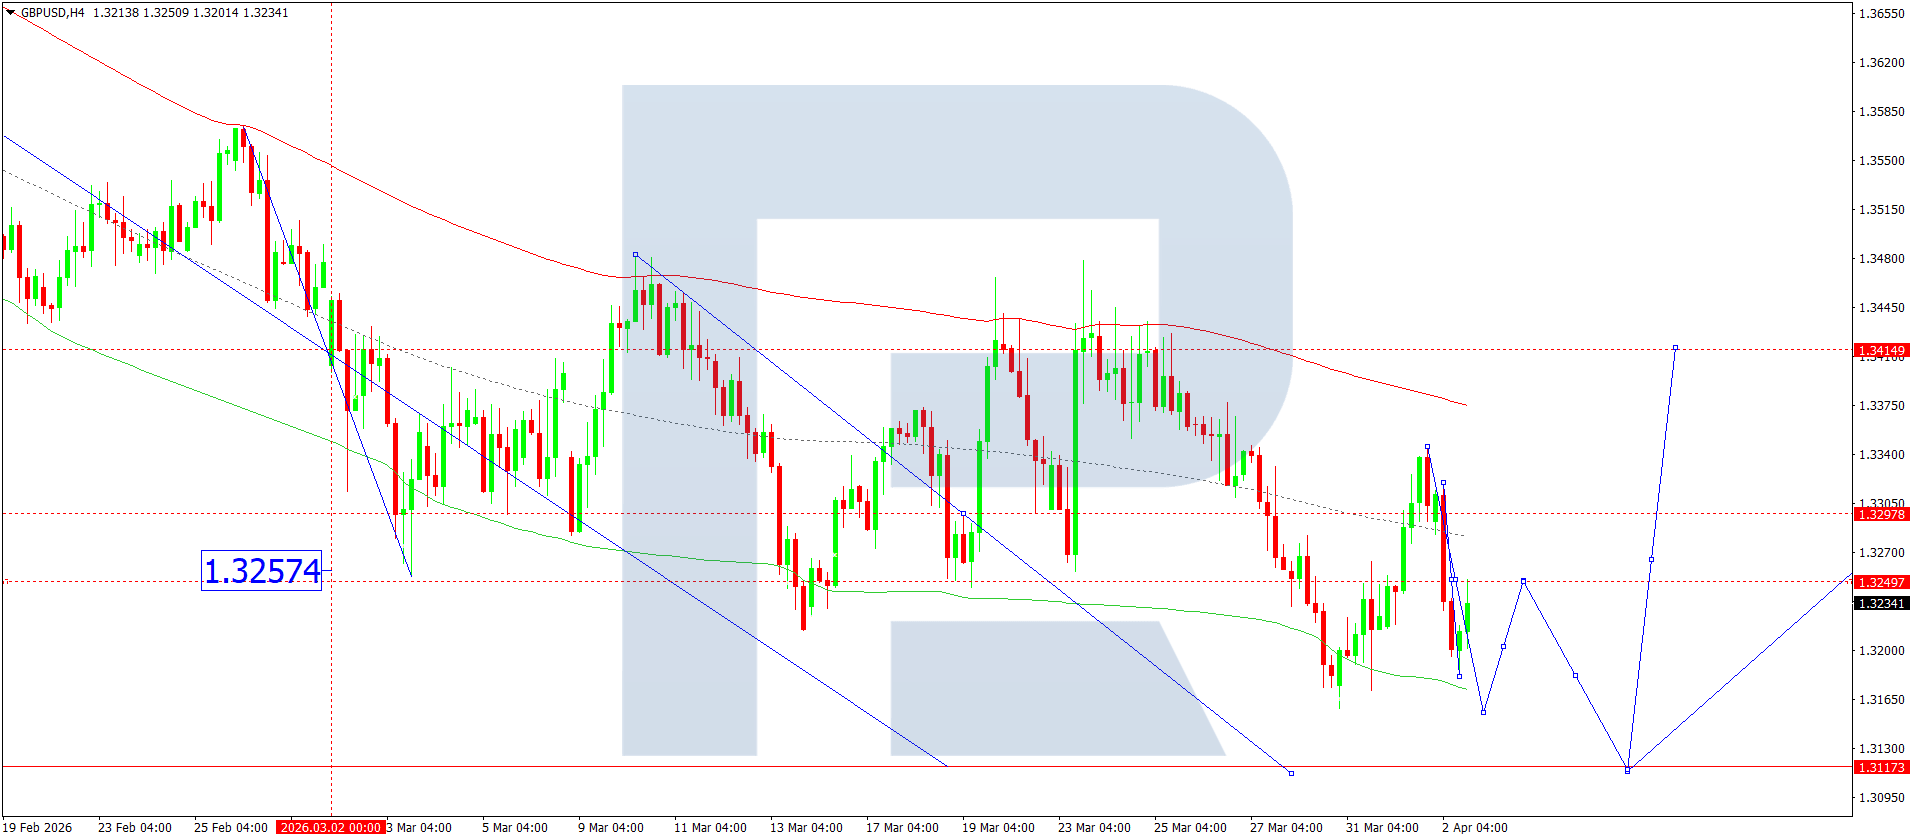Click the long trendline's lower end anchor
Viewport: 1916px width, 840px height.
1291,773
